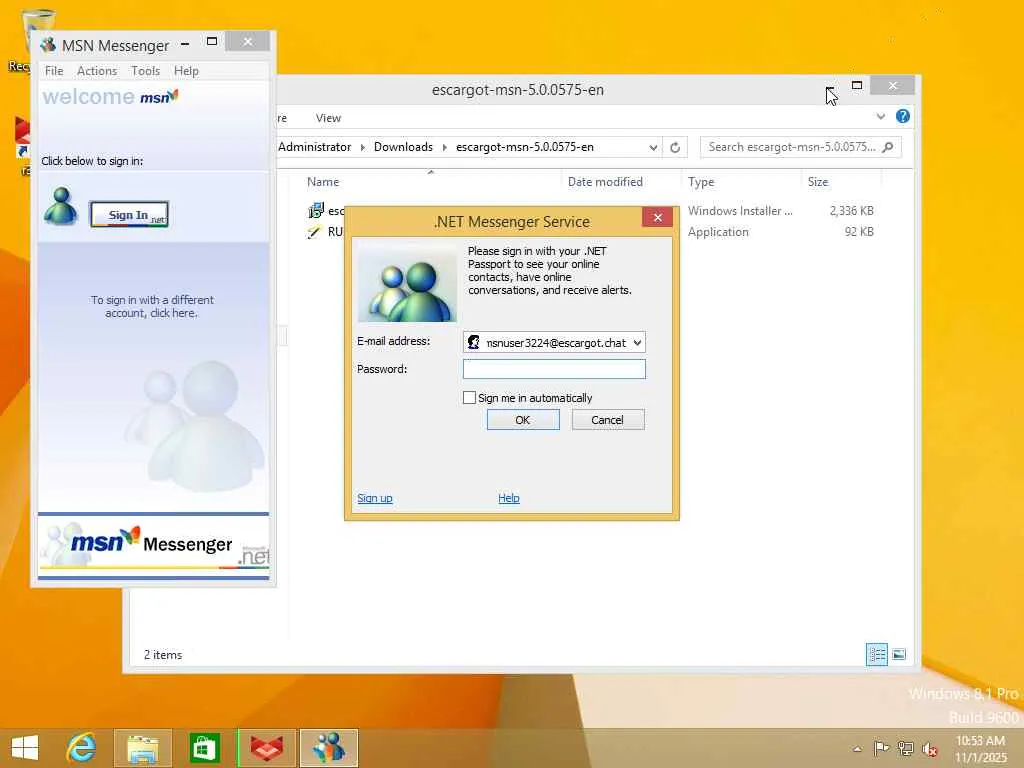Image resolution: width=1024 pixels, height=768 pixels.
Task: Switch to details view icon in Explorer
Action: coord(876,654)
